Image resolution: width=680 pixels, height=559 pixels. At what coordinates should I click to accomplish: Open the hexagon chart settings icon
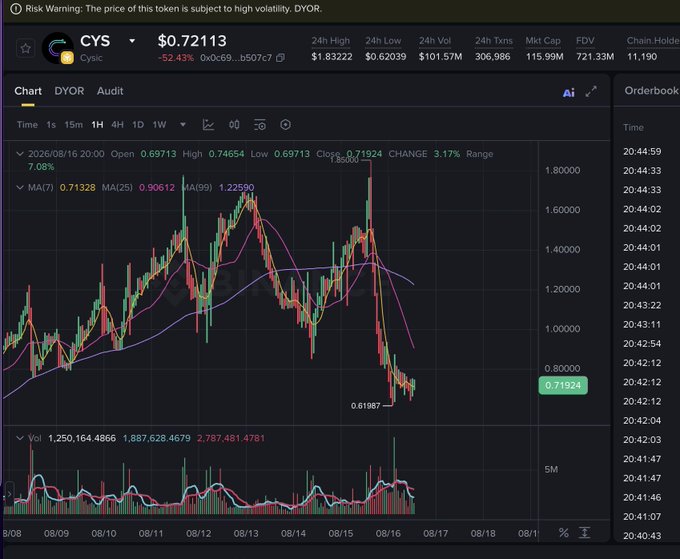[285, 125]
